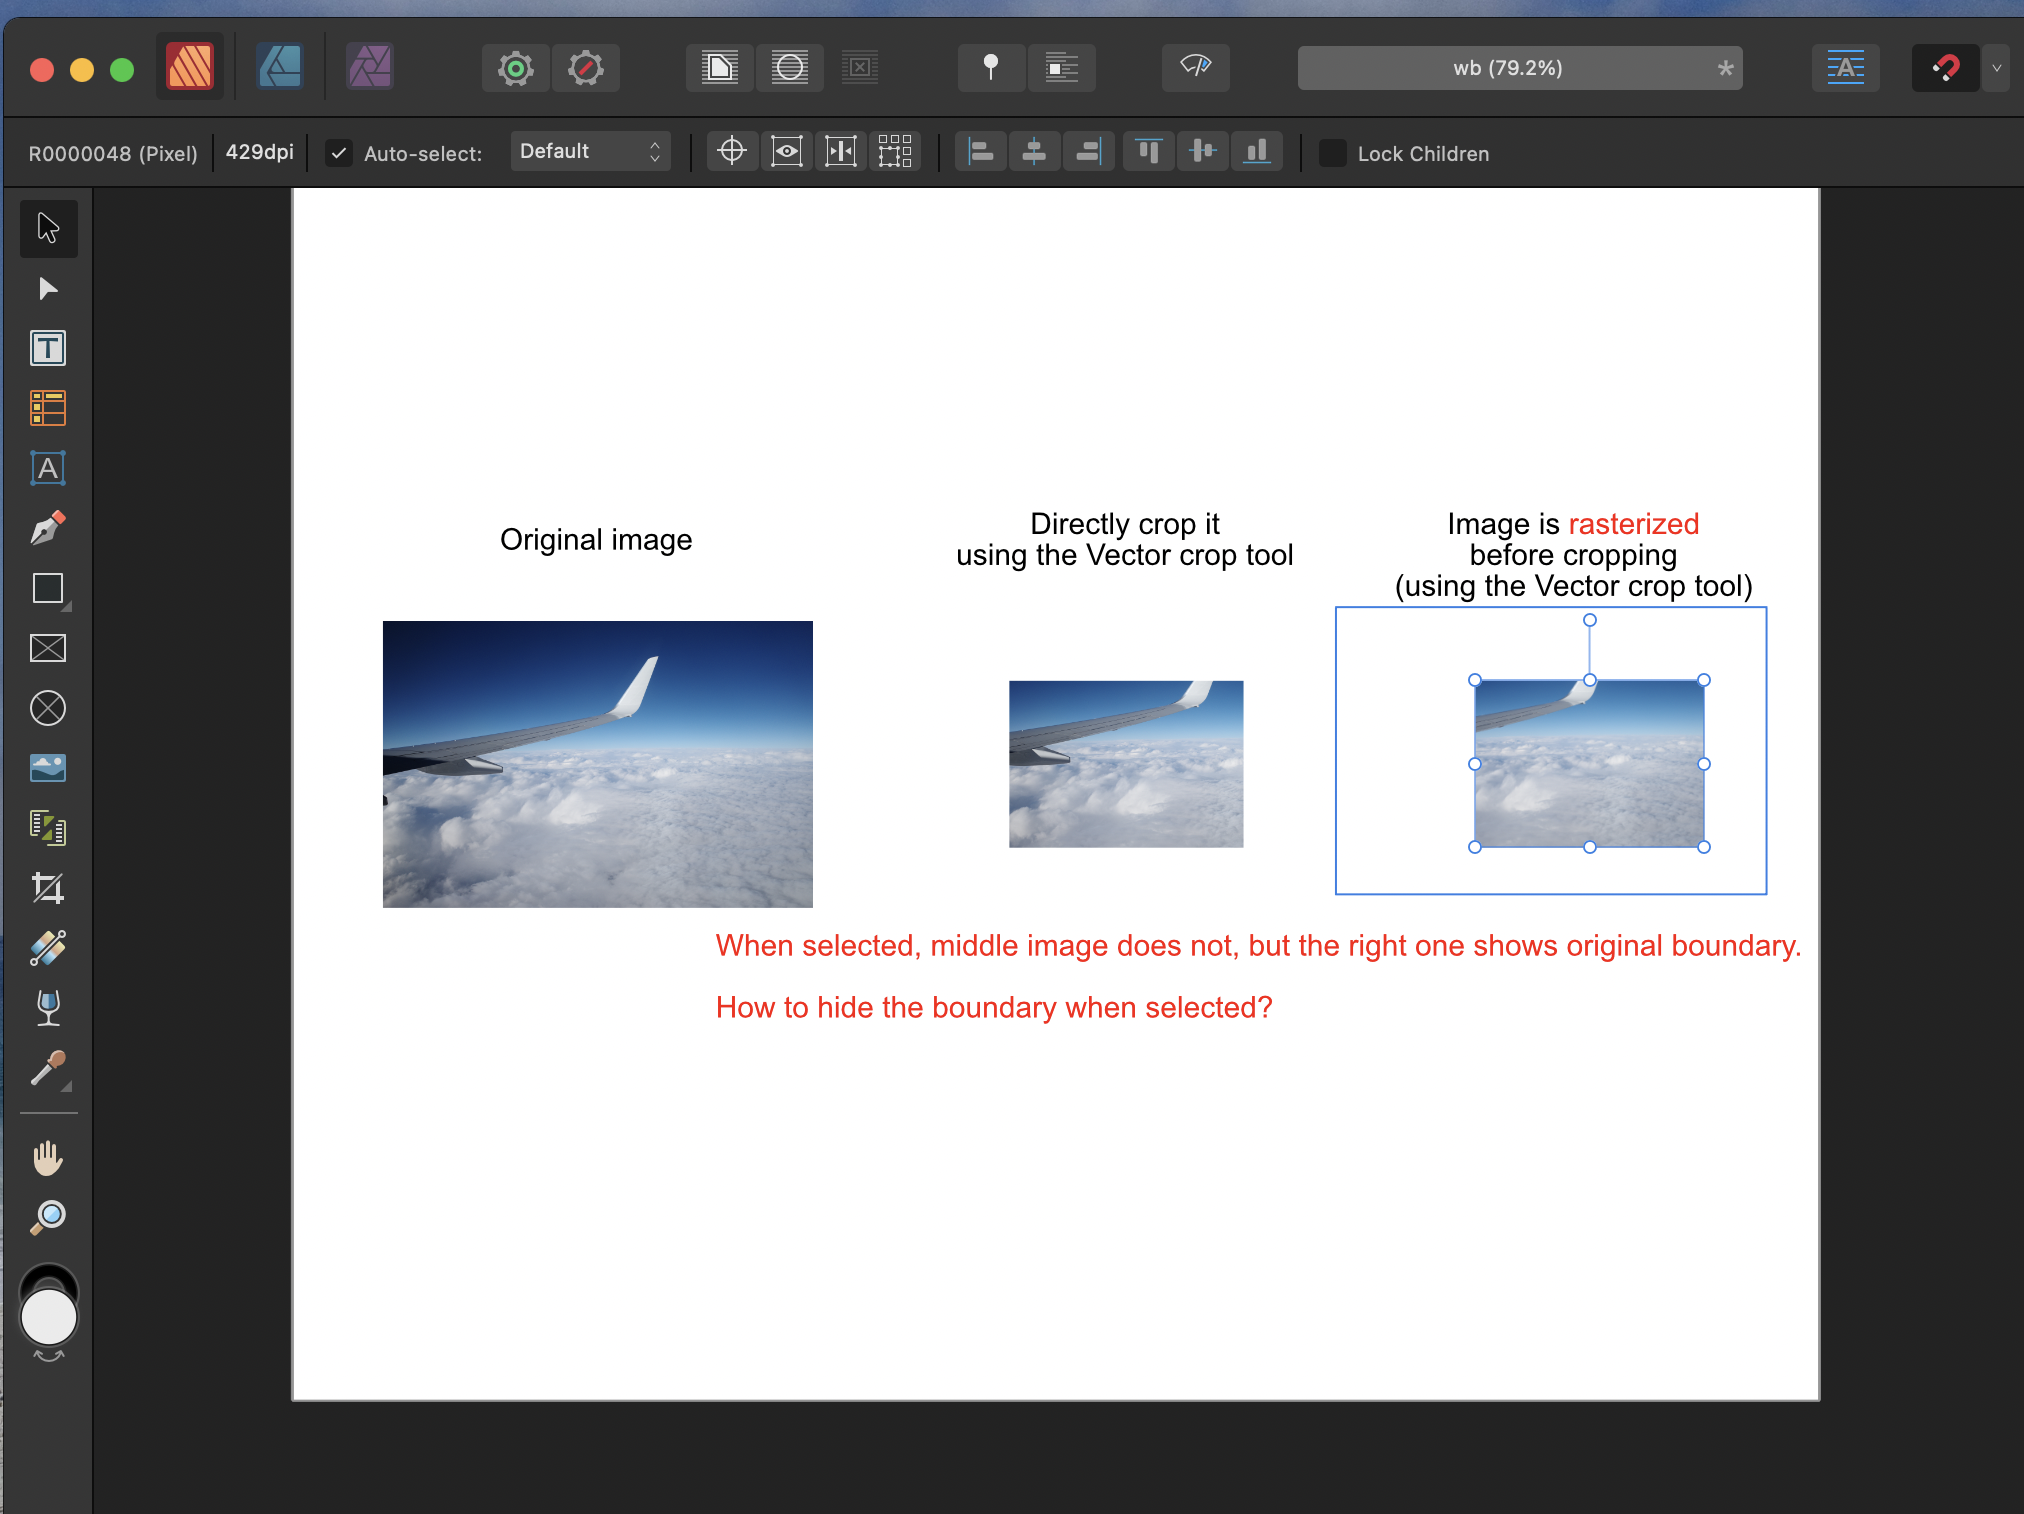Open the Text Styles panel button

[1845, 67]
